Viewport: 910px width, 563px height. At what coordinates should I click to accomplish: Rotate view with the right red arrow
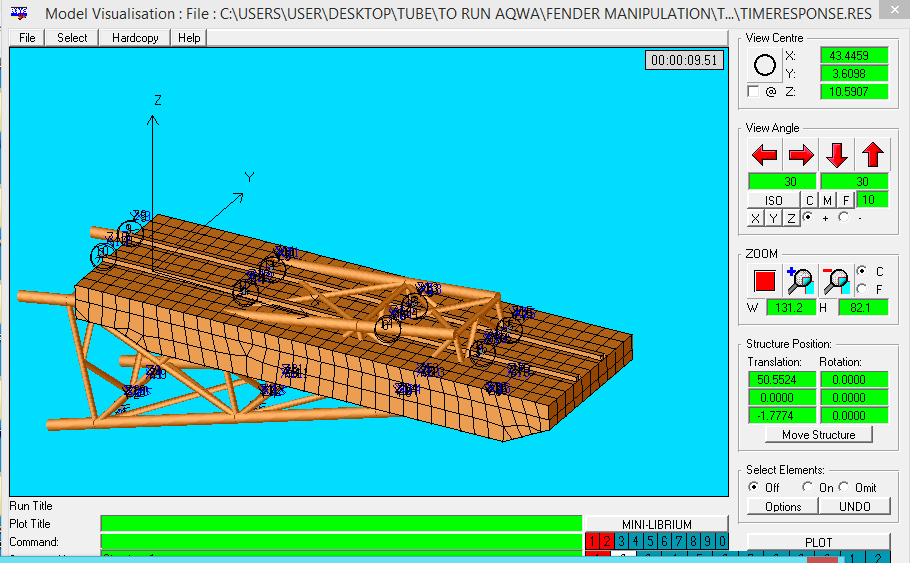point(801,155)
